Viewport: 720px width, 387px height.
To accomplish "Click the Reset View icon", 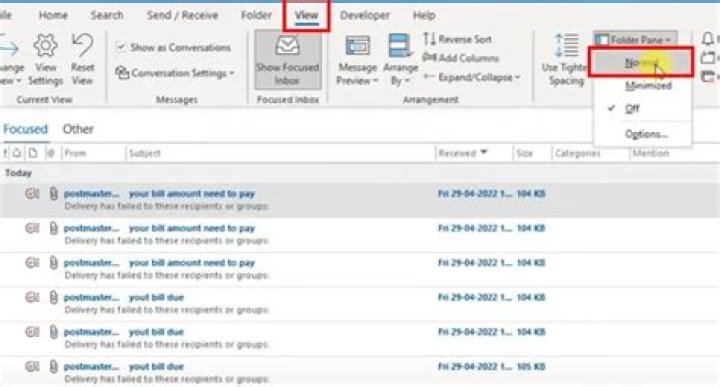I will (83, 46).
